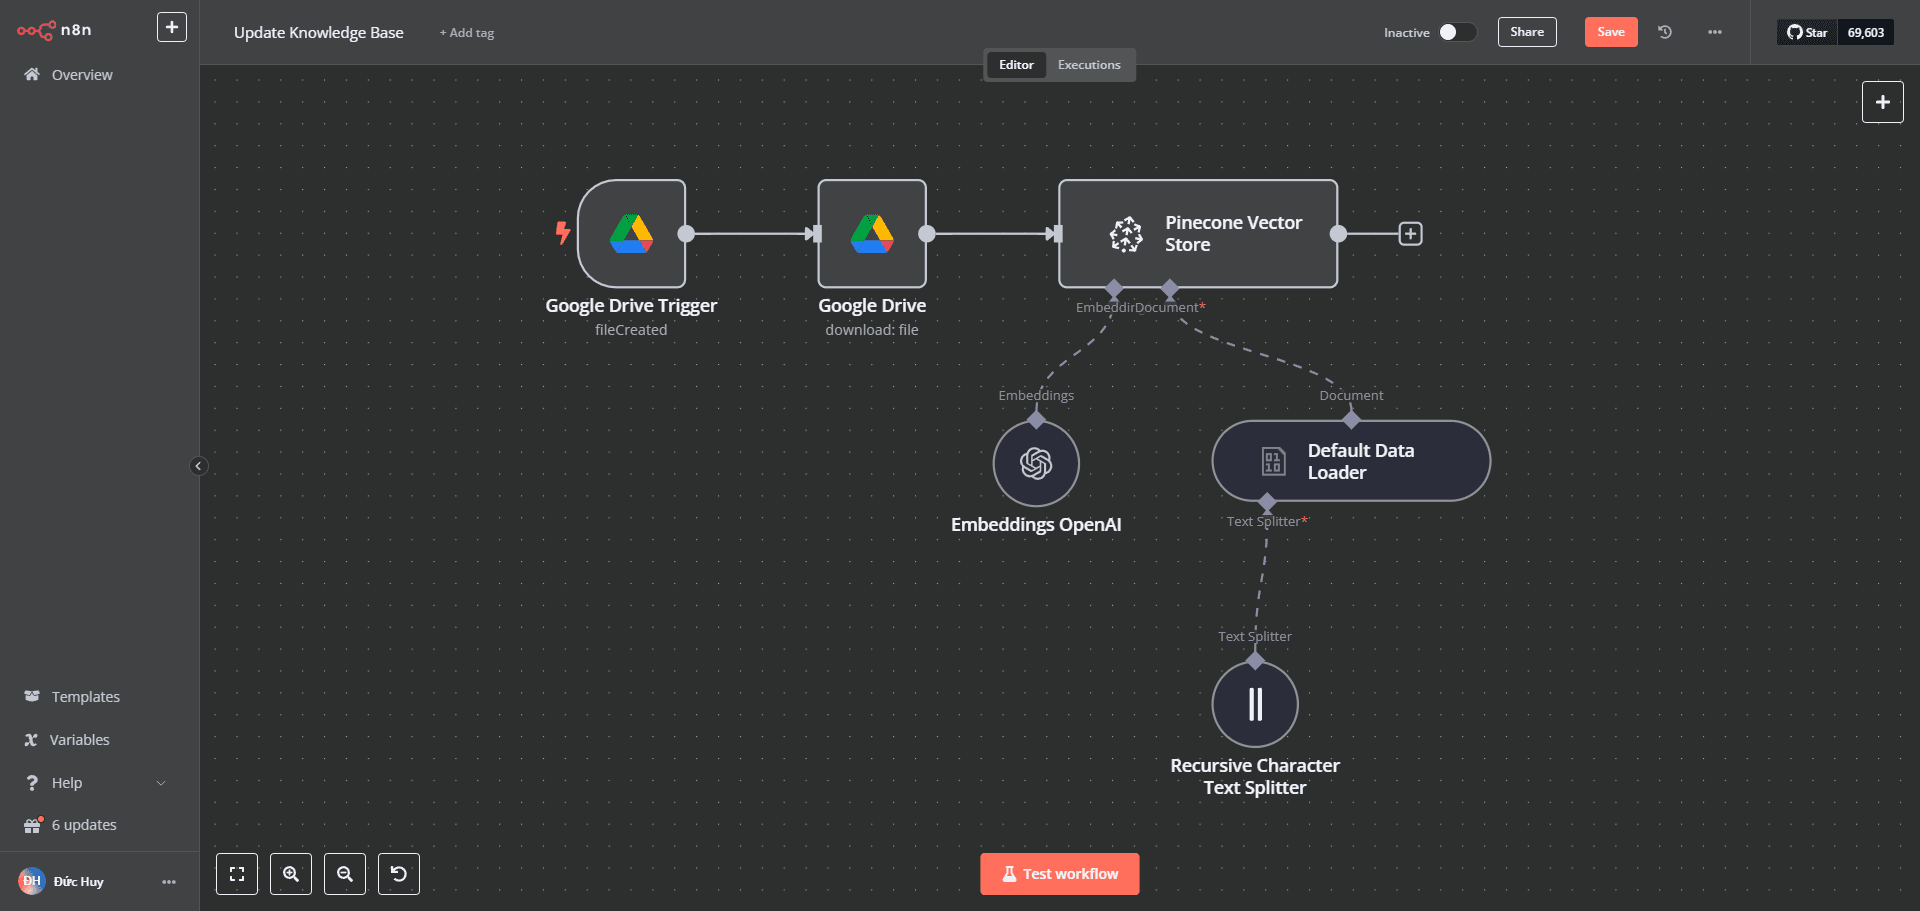
Task: Open workflow options three dots menu
Action: [1715, 32]
